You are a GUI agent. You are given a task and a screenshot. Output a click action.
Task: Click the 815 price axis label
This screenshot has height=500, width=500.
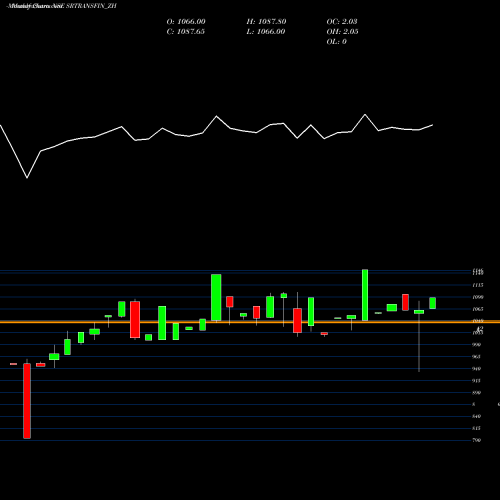[x=477, y=428]
